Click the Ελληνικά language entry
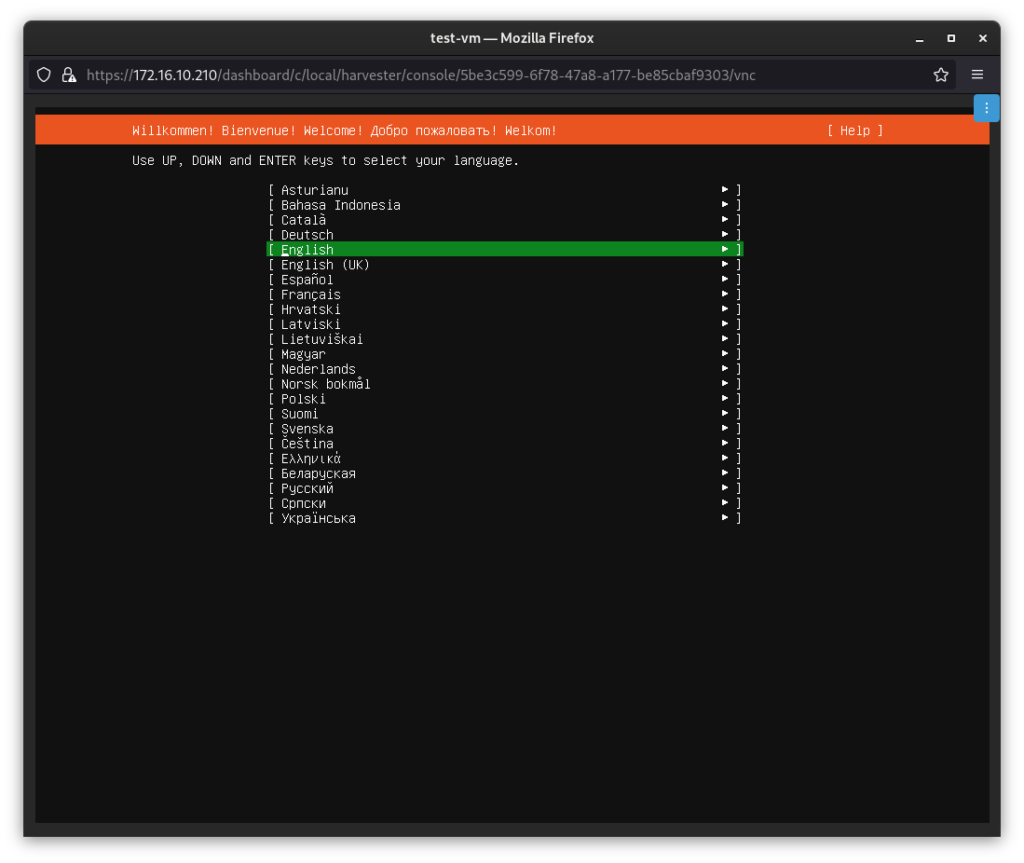 [x=504, y=459]
